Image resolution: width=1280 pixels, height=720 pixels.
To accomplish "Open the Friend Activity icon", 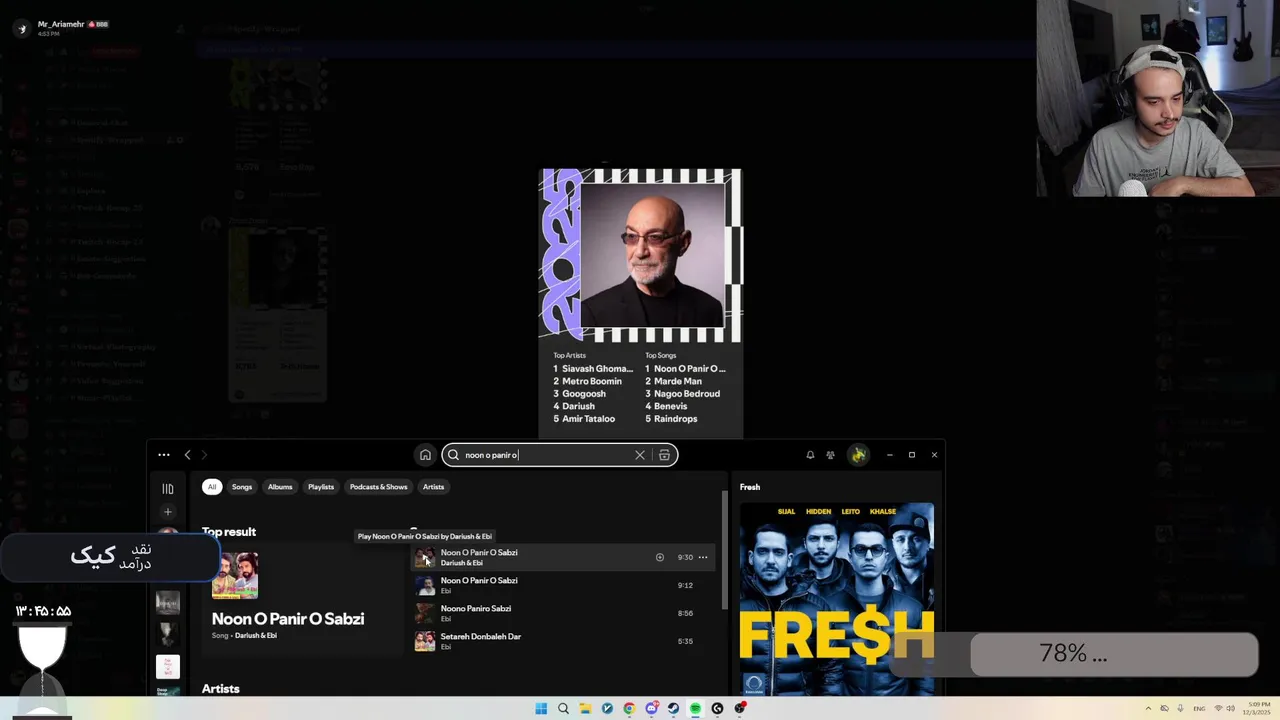I will click(830, 455).
